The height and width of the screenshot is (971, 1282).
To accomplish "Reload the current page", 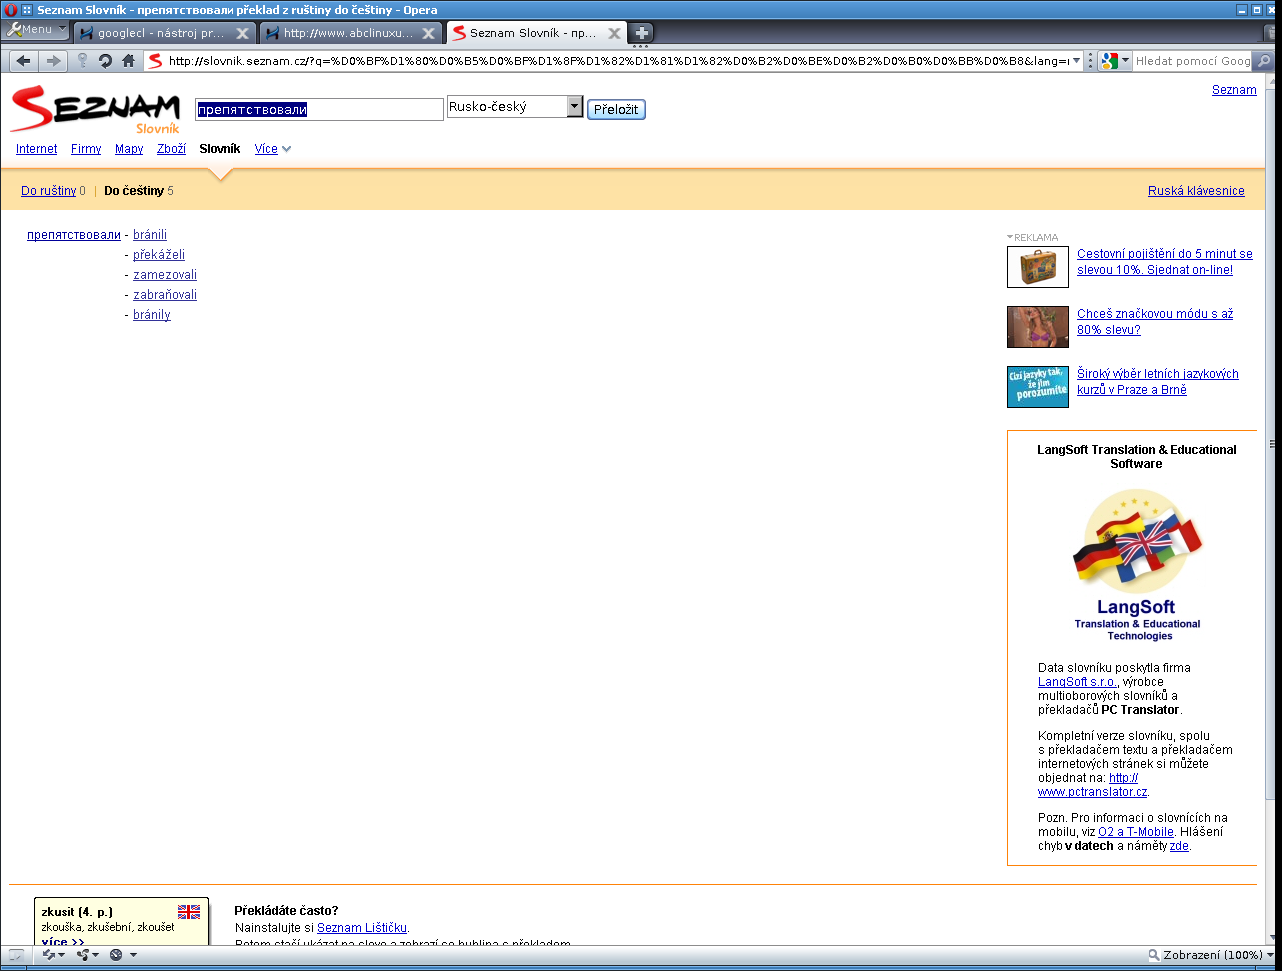I will 105,61.
